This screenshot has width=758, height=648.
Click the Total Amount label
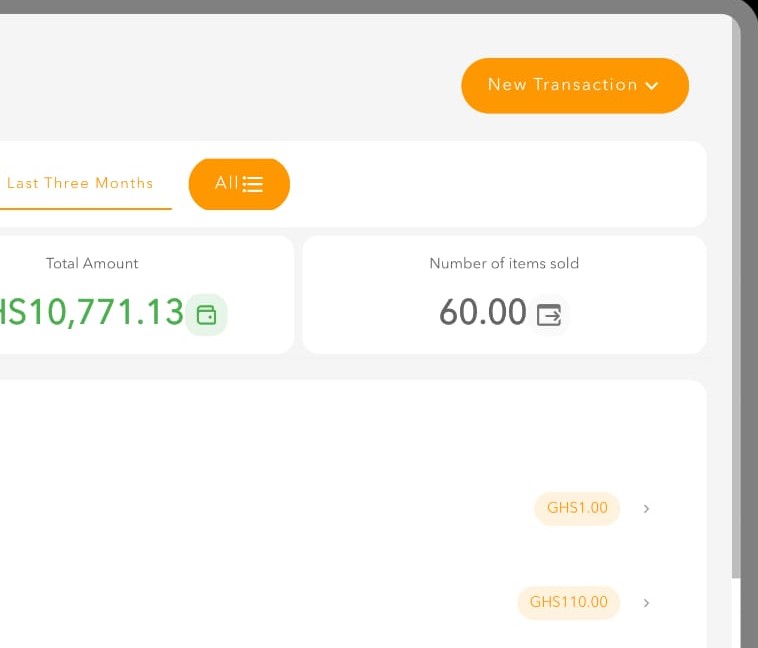[x=92, y=263]
